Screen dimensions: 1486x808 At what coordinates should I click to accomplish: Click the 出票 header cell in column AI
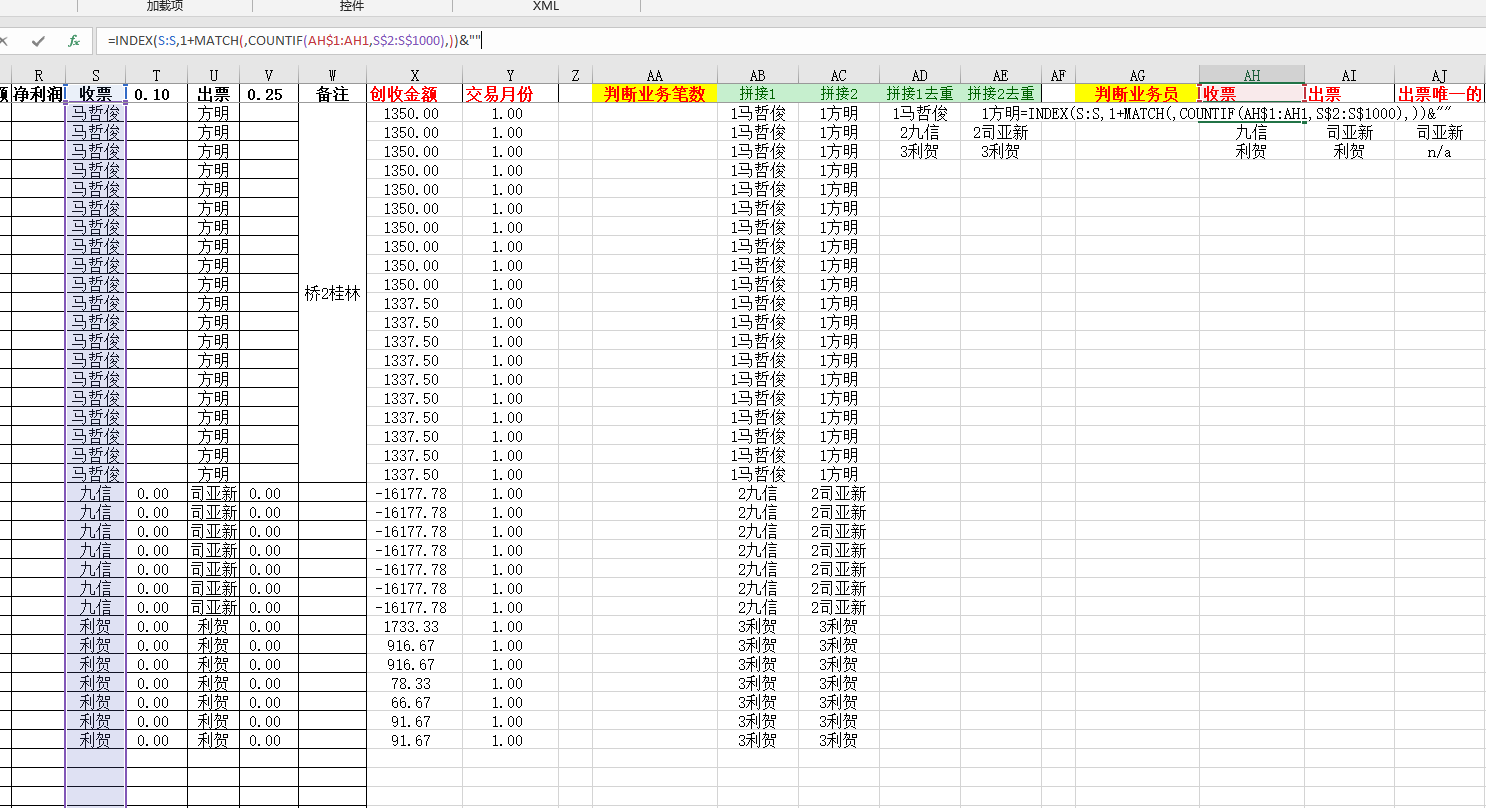[1350, 94]
